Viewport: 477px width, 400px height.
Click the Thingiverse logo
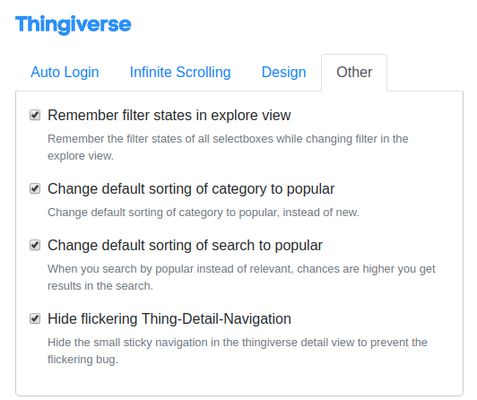73,25
